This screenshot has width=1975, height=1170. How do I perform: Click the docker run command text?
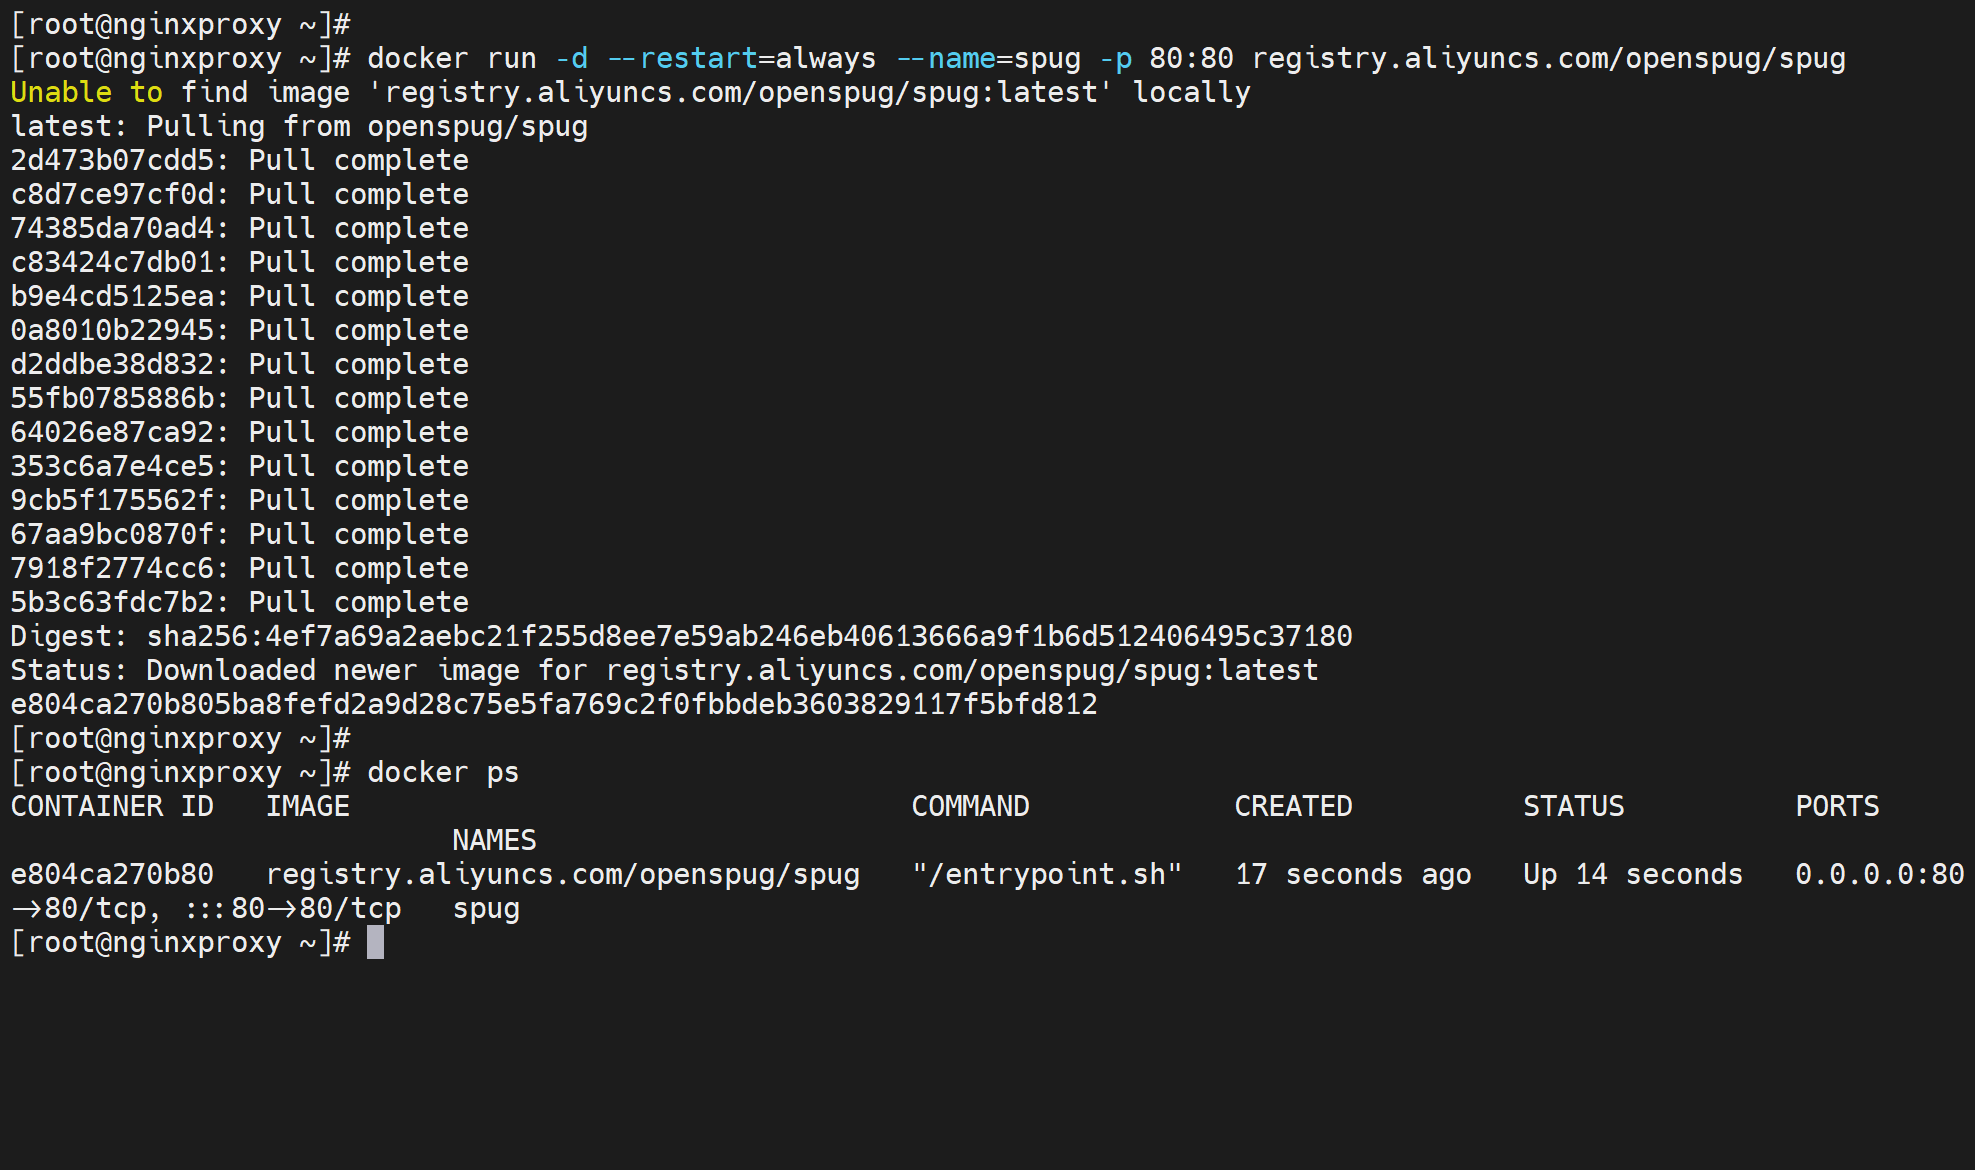pos(452,58)
